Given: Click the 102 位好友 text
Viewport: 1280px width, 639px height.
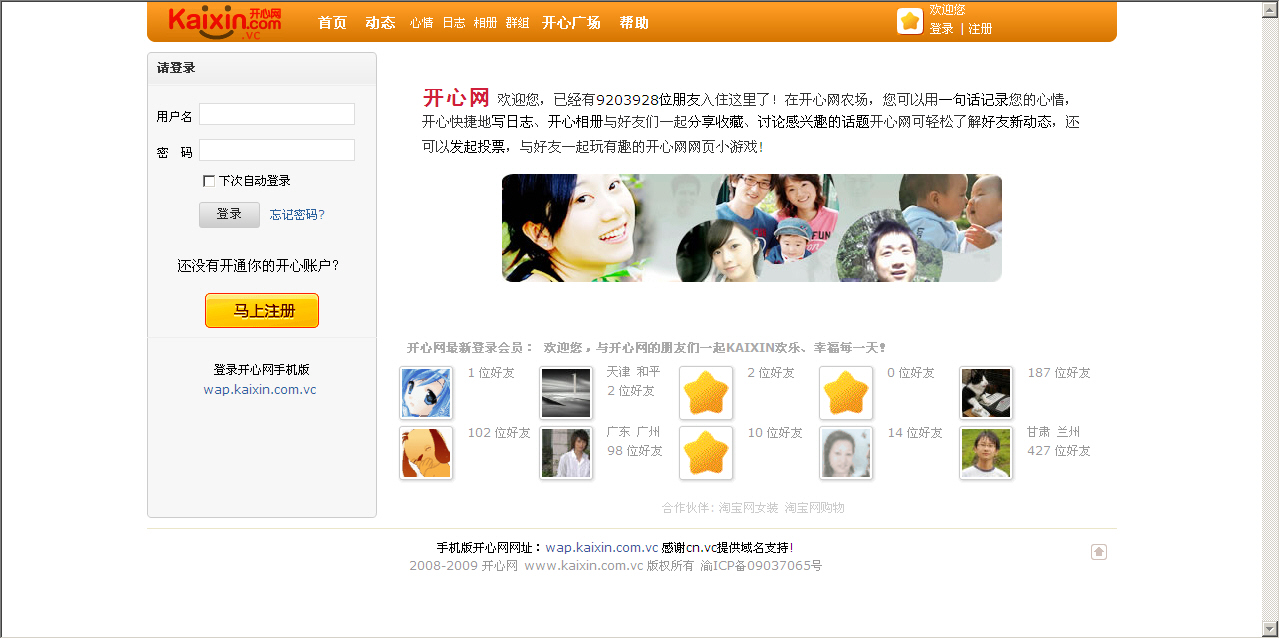Looking at the screenshot, I should click(499, 433).
